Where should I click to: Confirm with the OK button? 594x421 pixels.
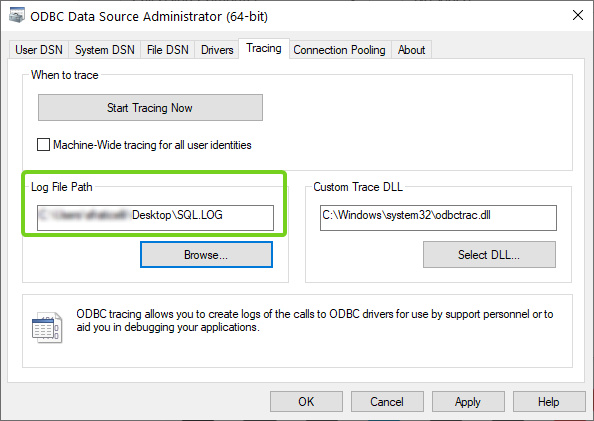tap(306, 401)
